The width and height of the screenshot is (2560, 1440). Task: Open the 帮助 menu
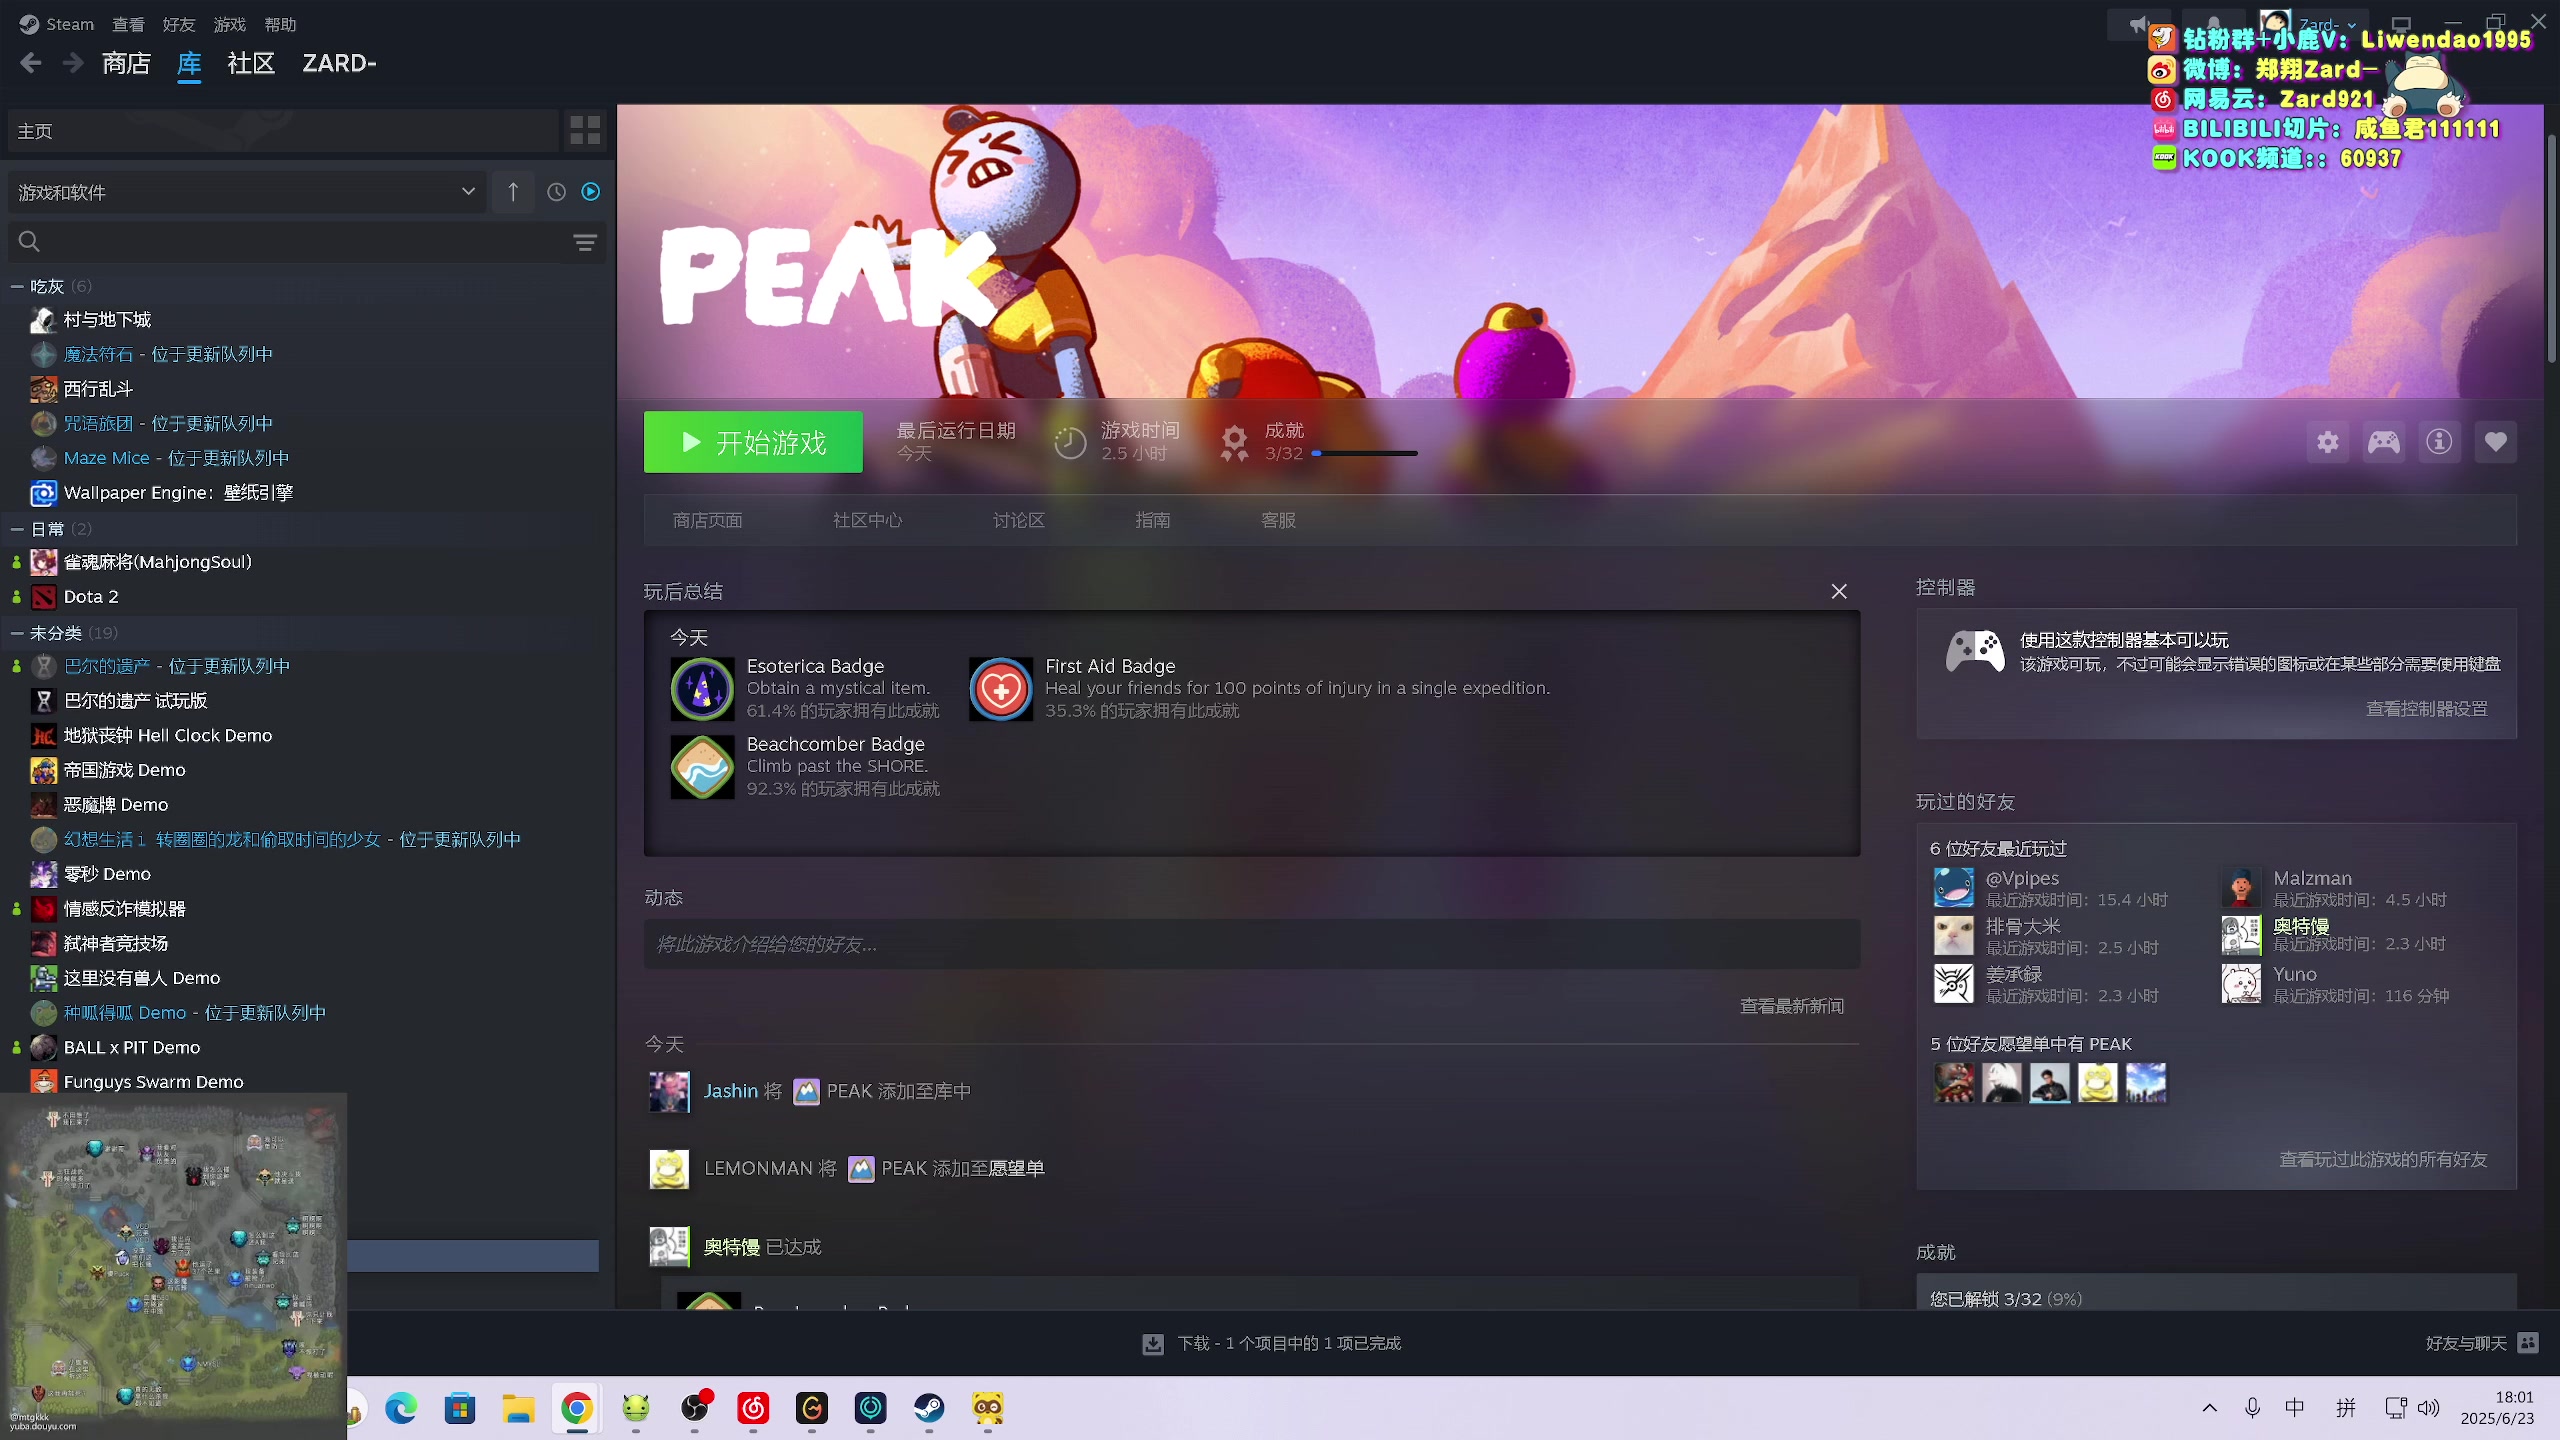[280, 24]
